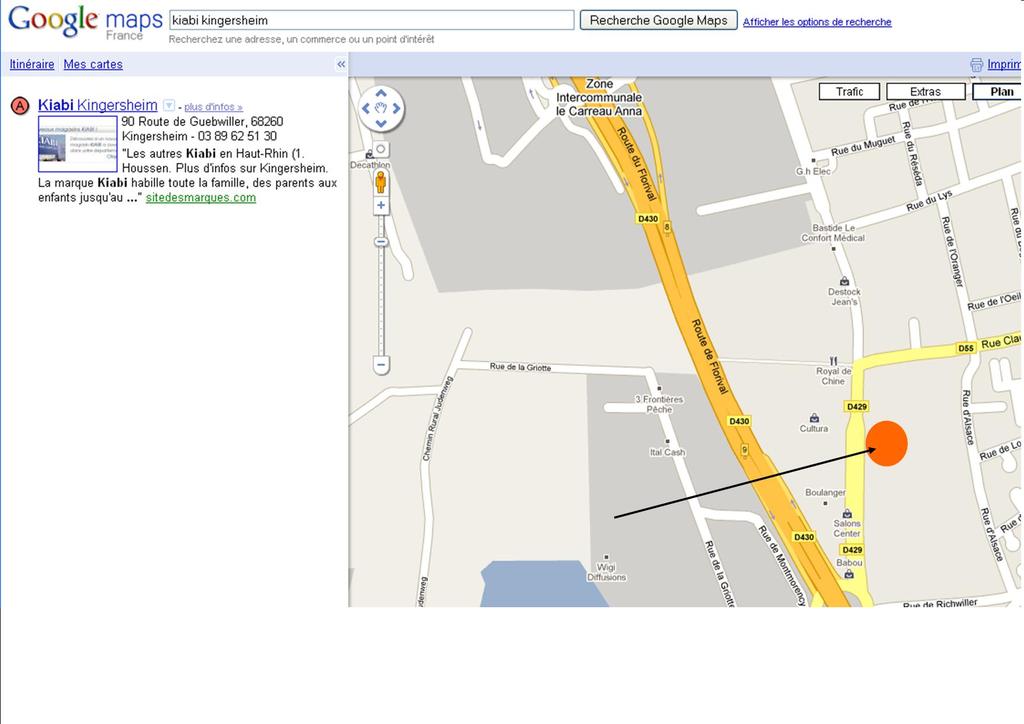Follow the sitedesmarques.com link
This screenshot has height=724, width=1024.
pos(200,198)
